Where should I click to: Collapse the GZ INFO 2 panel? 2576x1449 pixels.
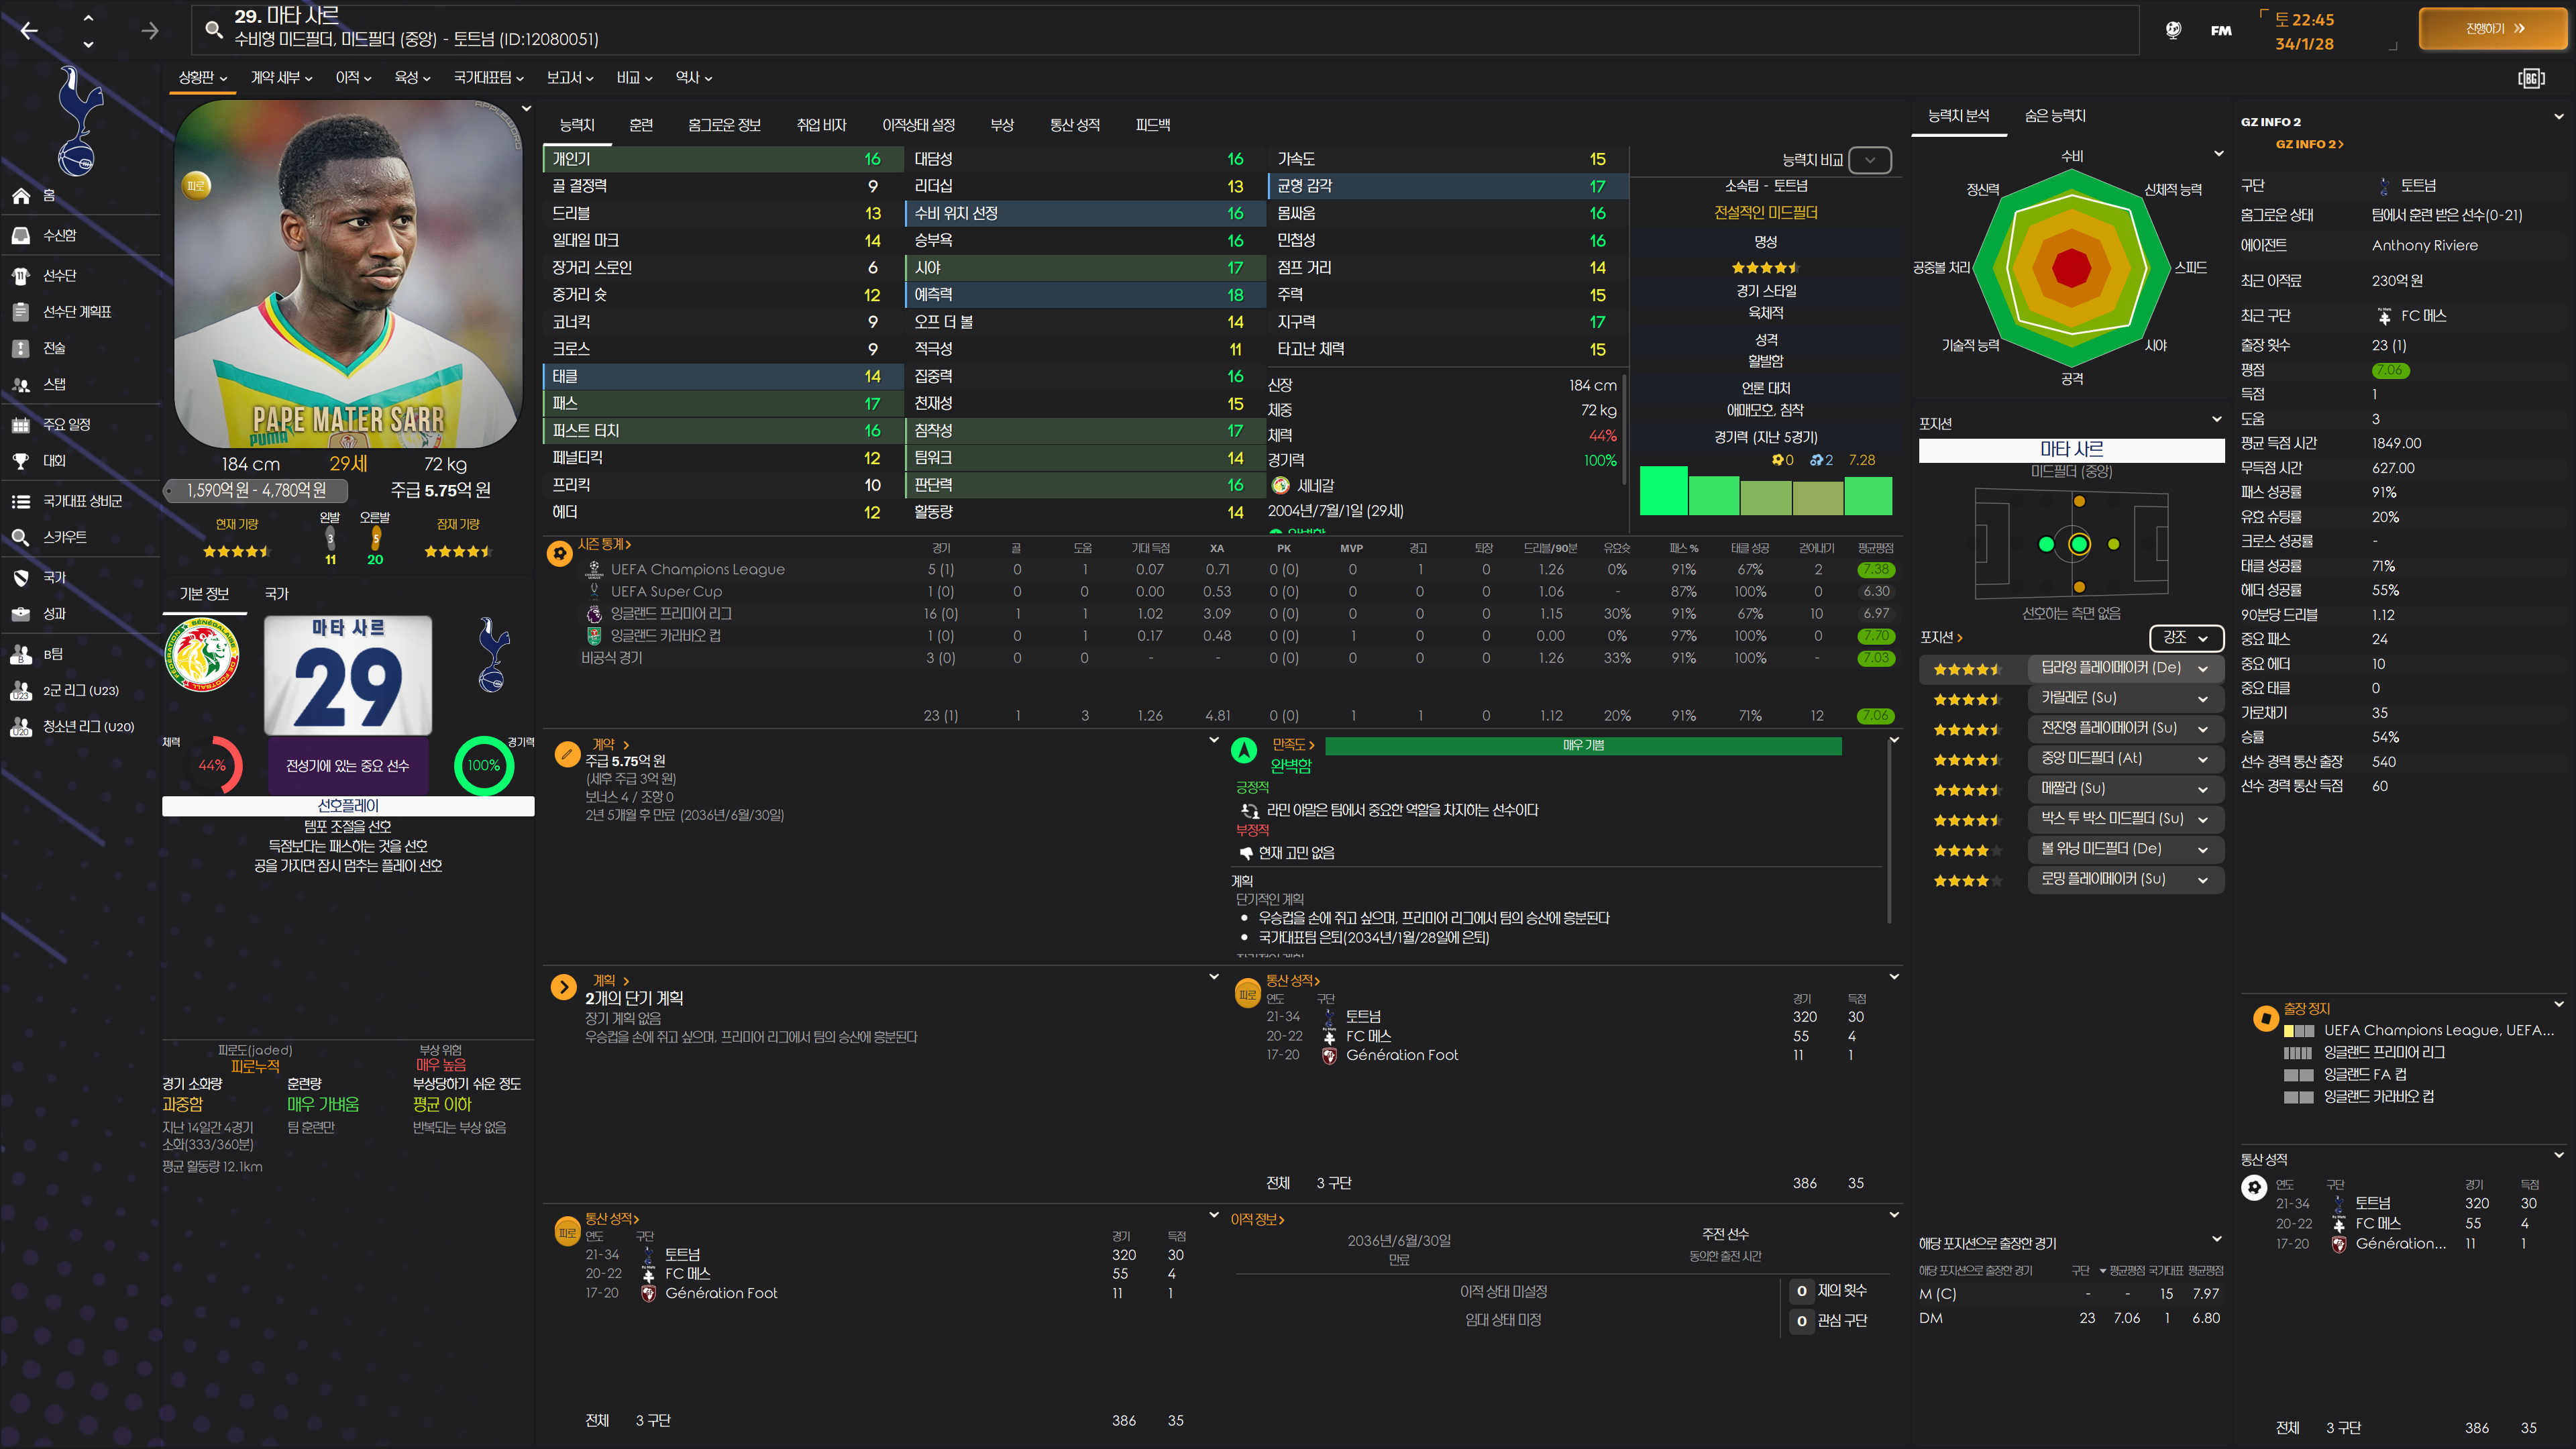[x=2558, y=117]
